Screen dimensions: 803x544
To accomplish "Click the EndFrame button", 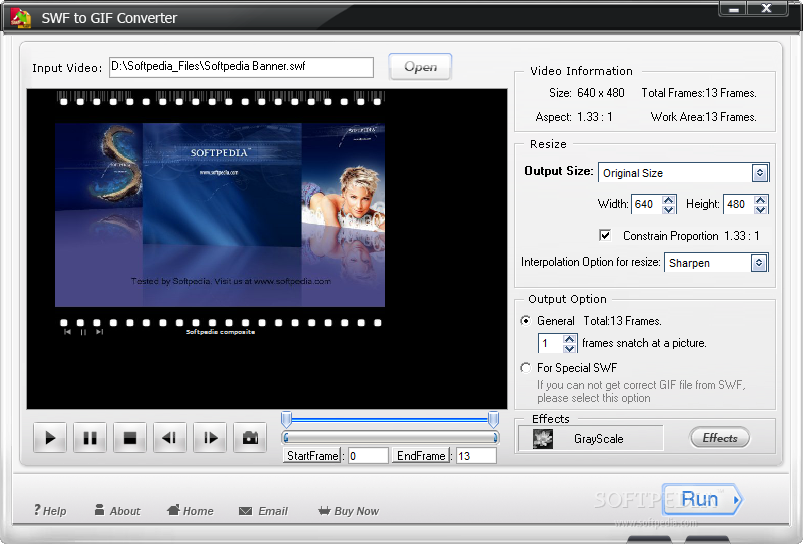I will pyautogui.click(x=421, y=455).
